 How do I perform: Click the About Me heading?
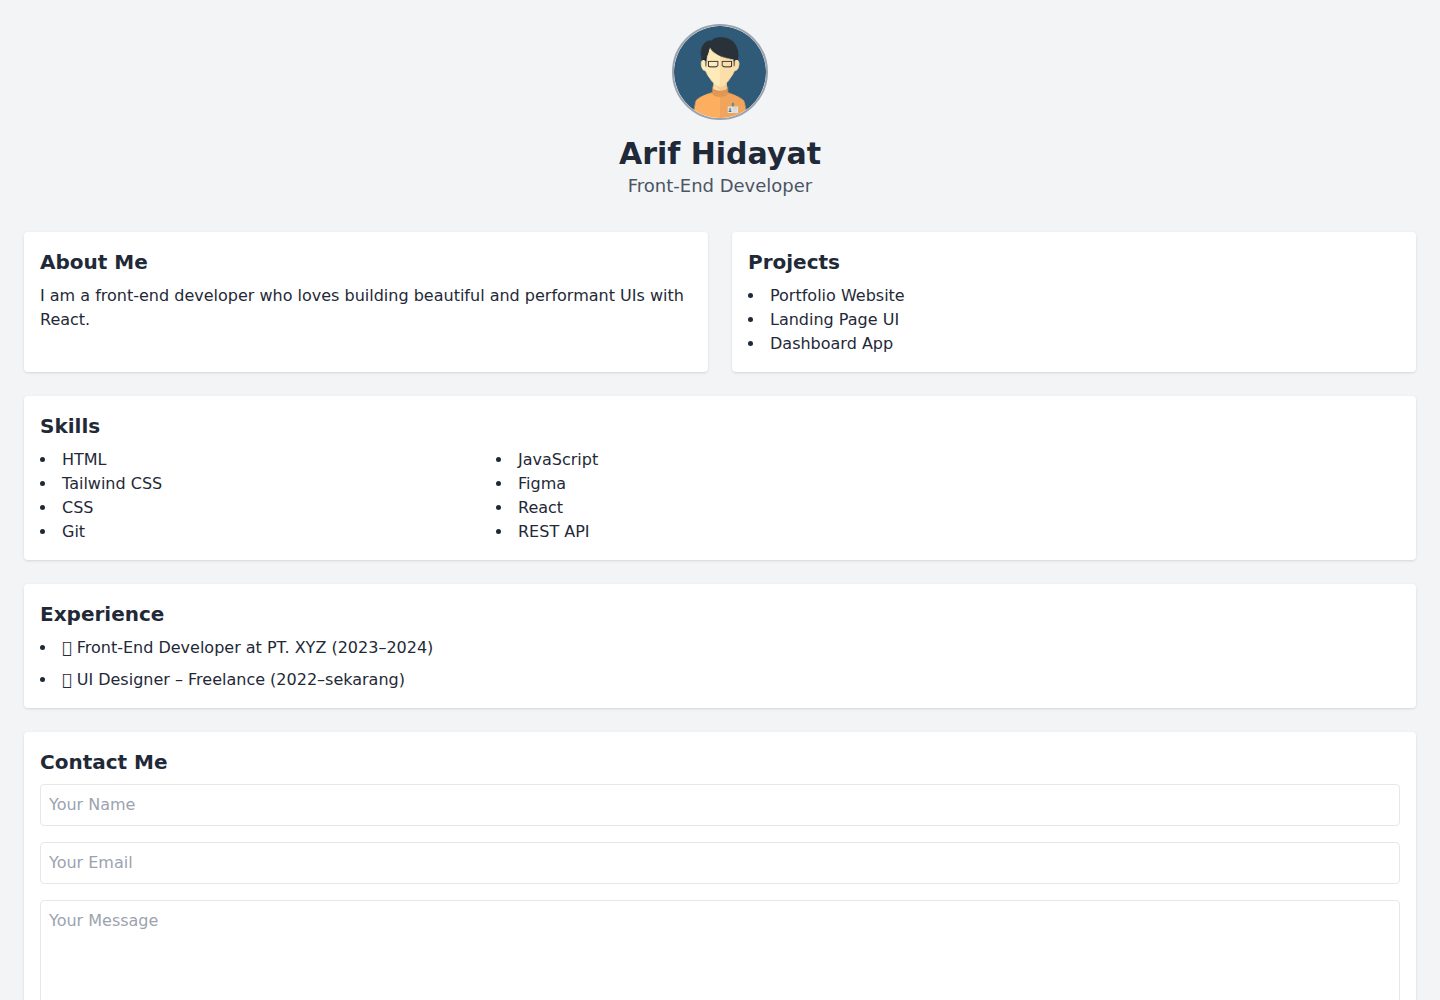tap(94, 262)
